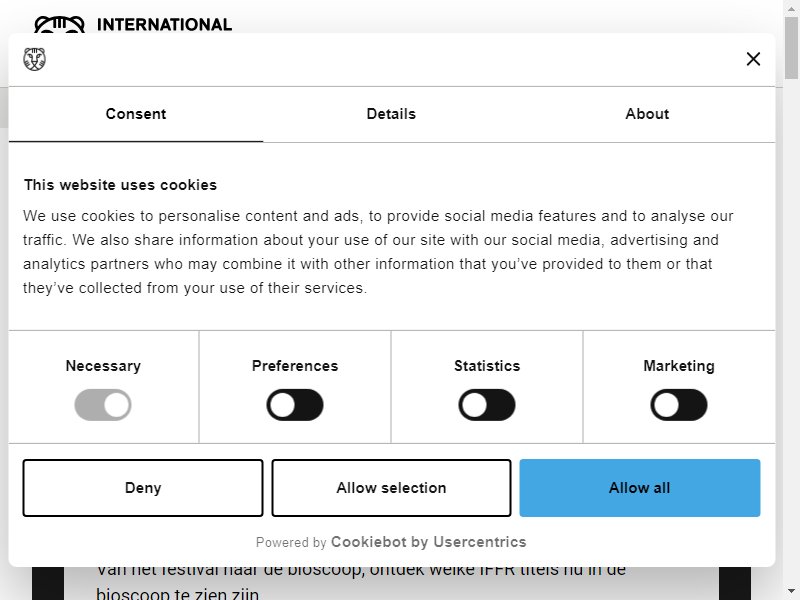The height and width of the screenshot is (600, 800).
Task: Click page scrollbar down arrow
Action: coord(792,593)
